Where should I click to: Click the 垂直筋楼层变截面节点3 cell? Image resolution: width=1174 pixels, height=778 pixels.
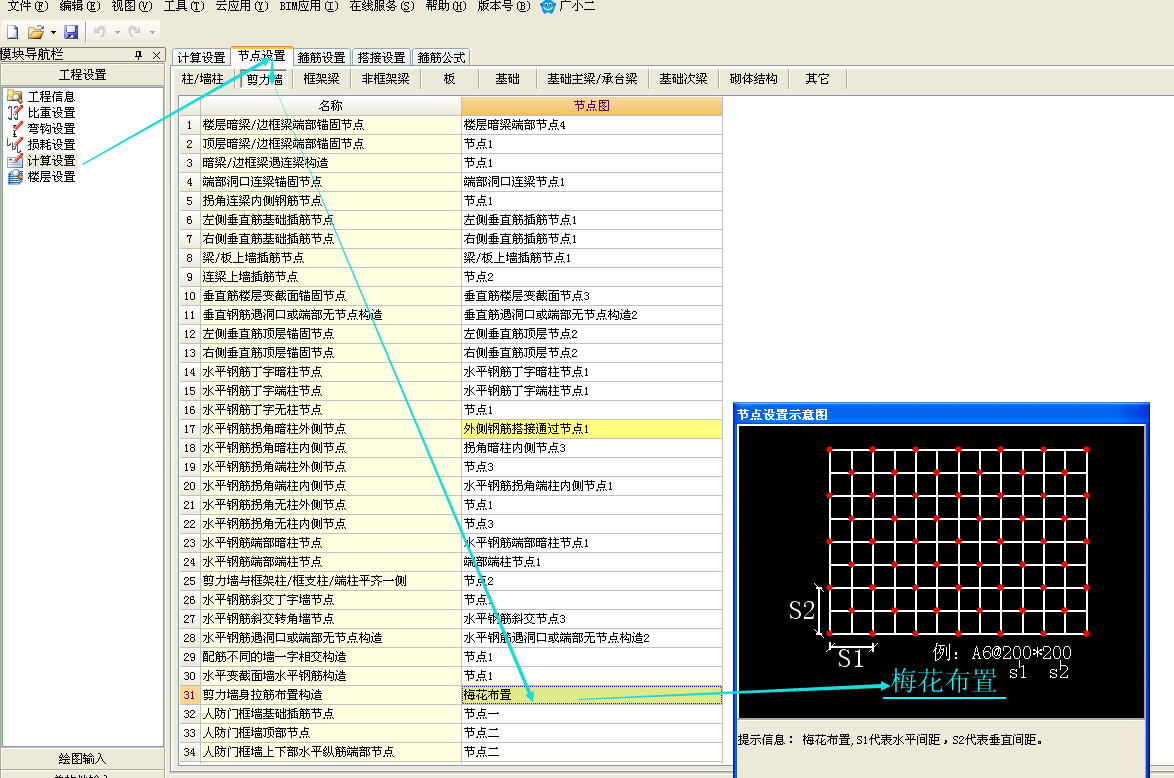pos(591,296)
